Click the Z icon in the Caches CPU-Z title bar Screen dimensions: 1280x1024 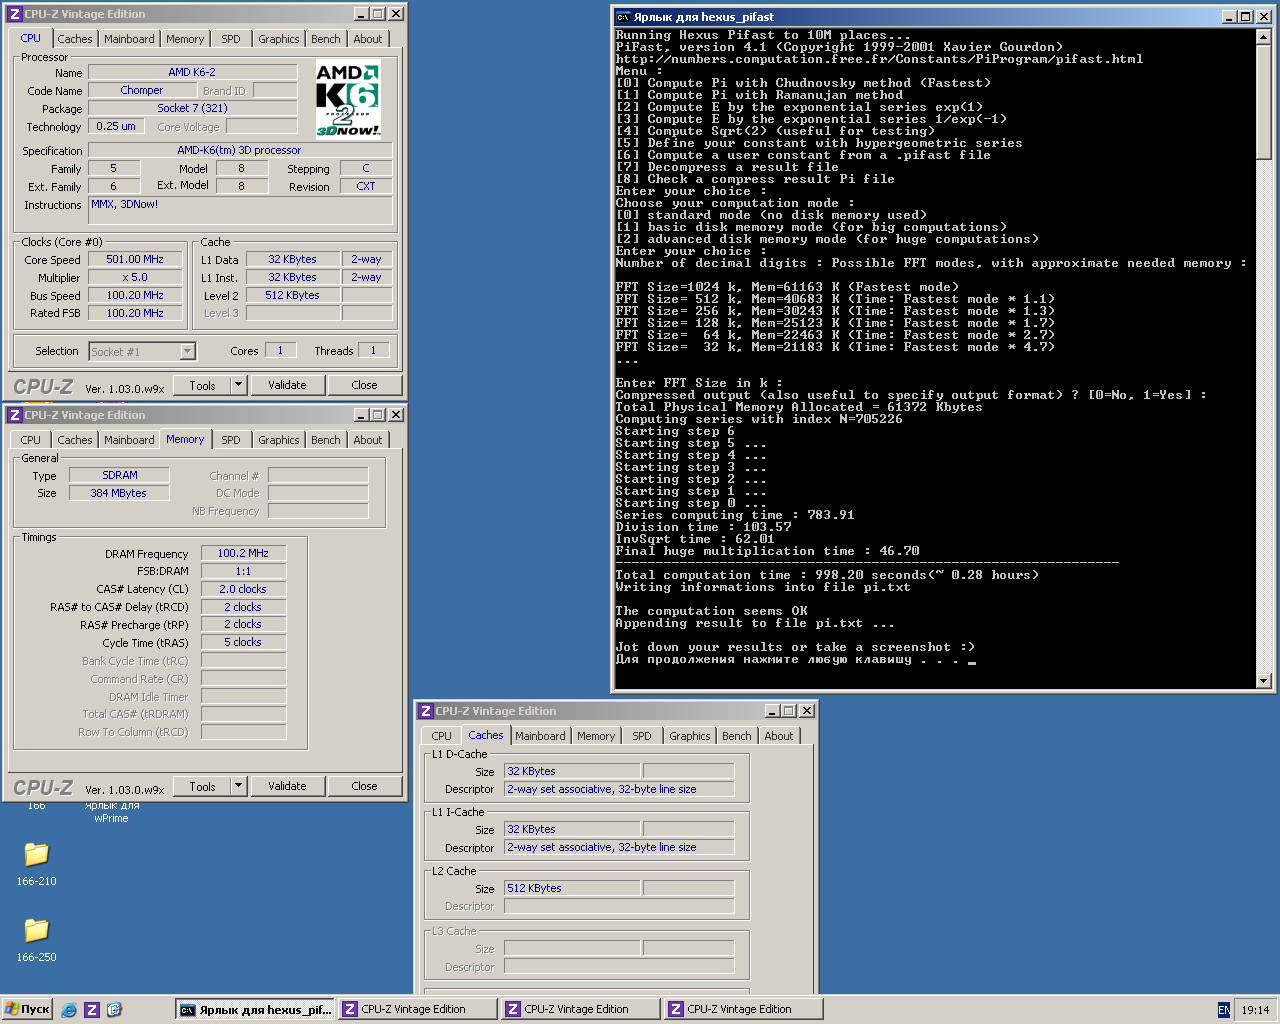point(426,711)
